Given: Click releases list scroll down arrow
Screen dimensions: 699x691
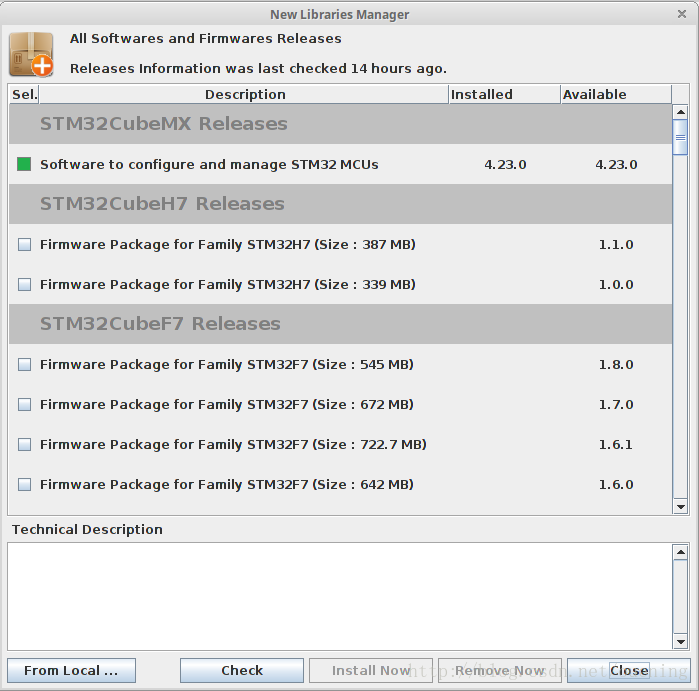Looking at the screenshot, I should (680, 506).
